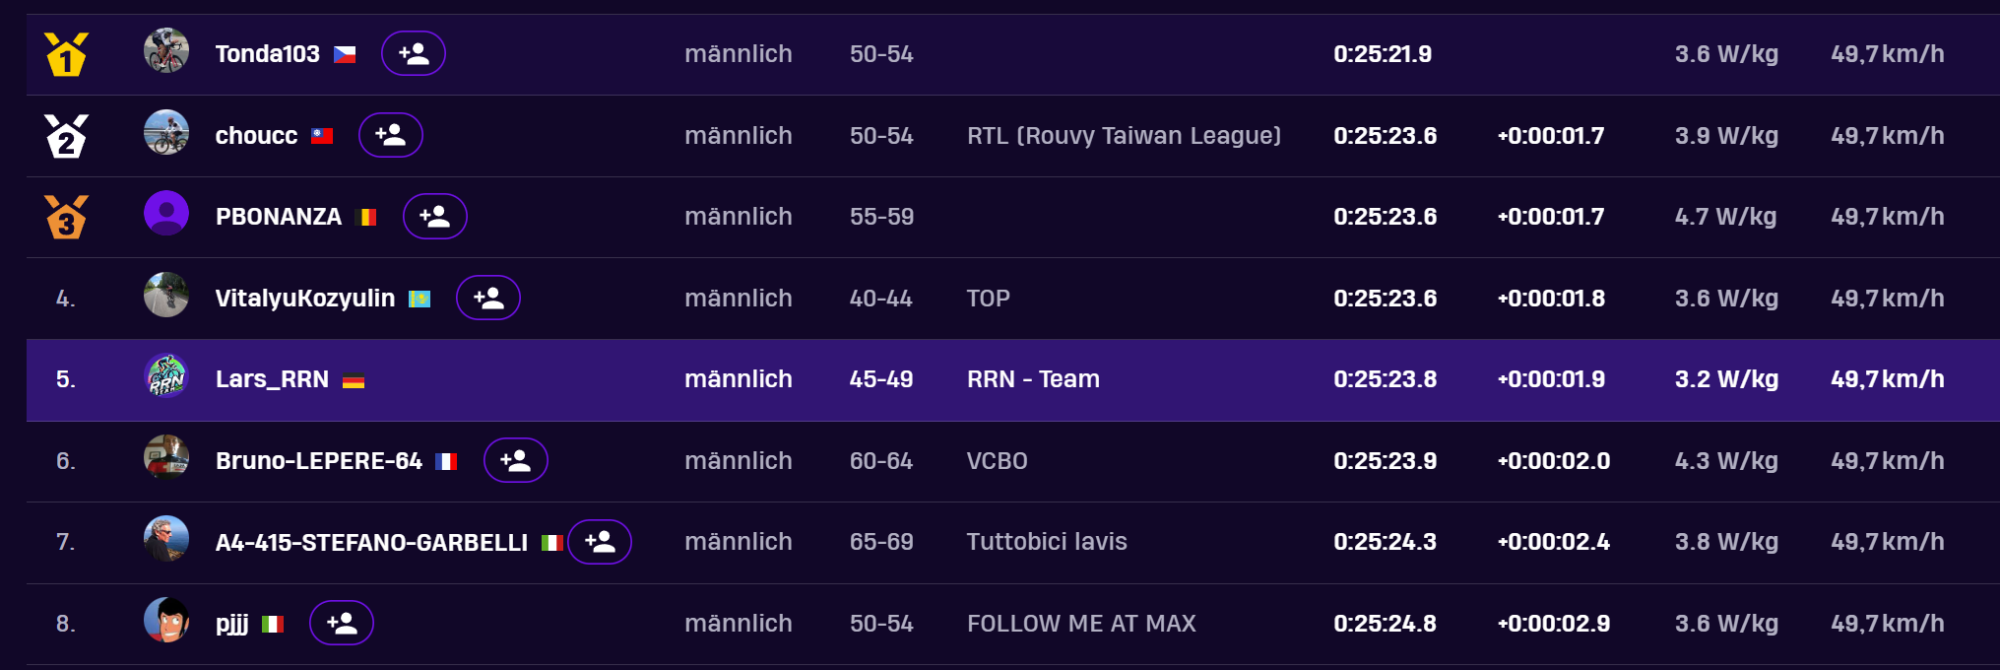Open RTL (Rouvy Taiwan League) team
2000x670 pixels.
coord(1123,136)
